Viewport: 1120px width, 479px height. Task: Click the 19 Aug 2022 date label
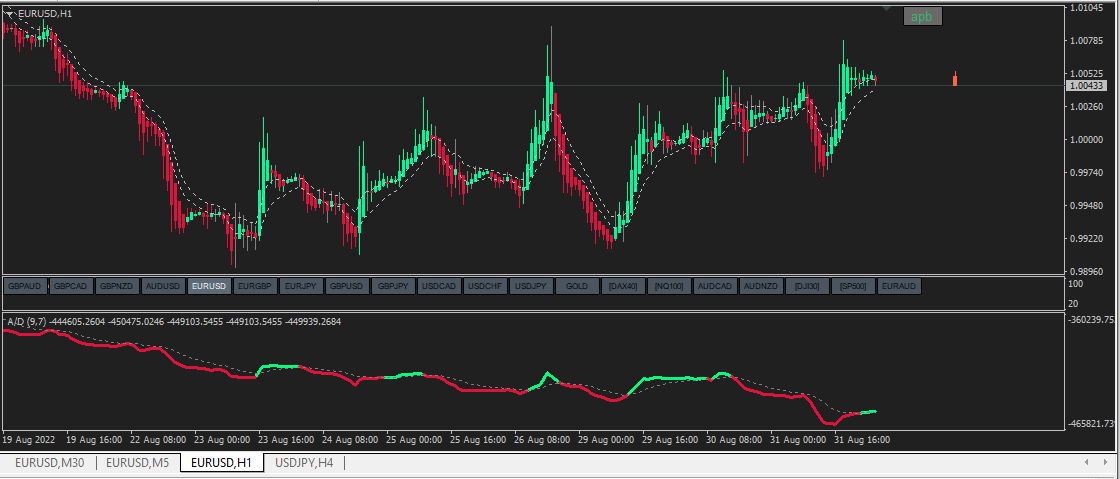tap(29, 439)
